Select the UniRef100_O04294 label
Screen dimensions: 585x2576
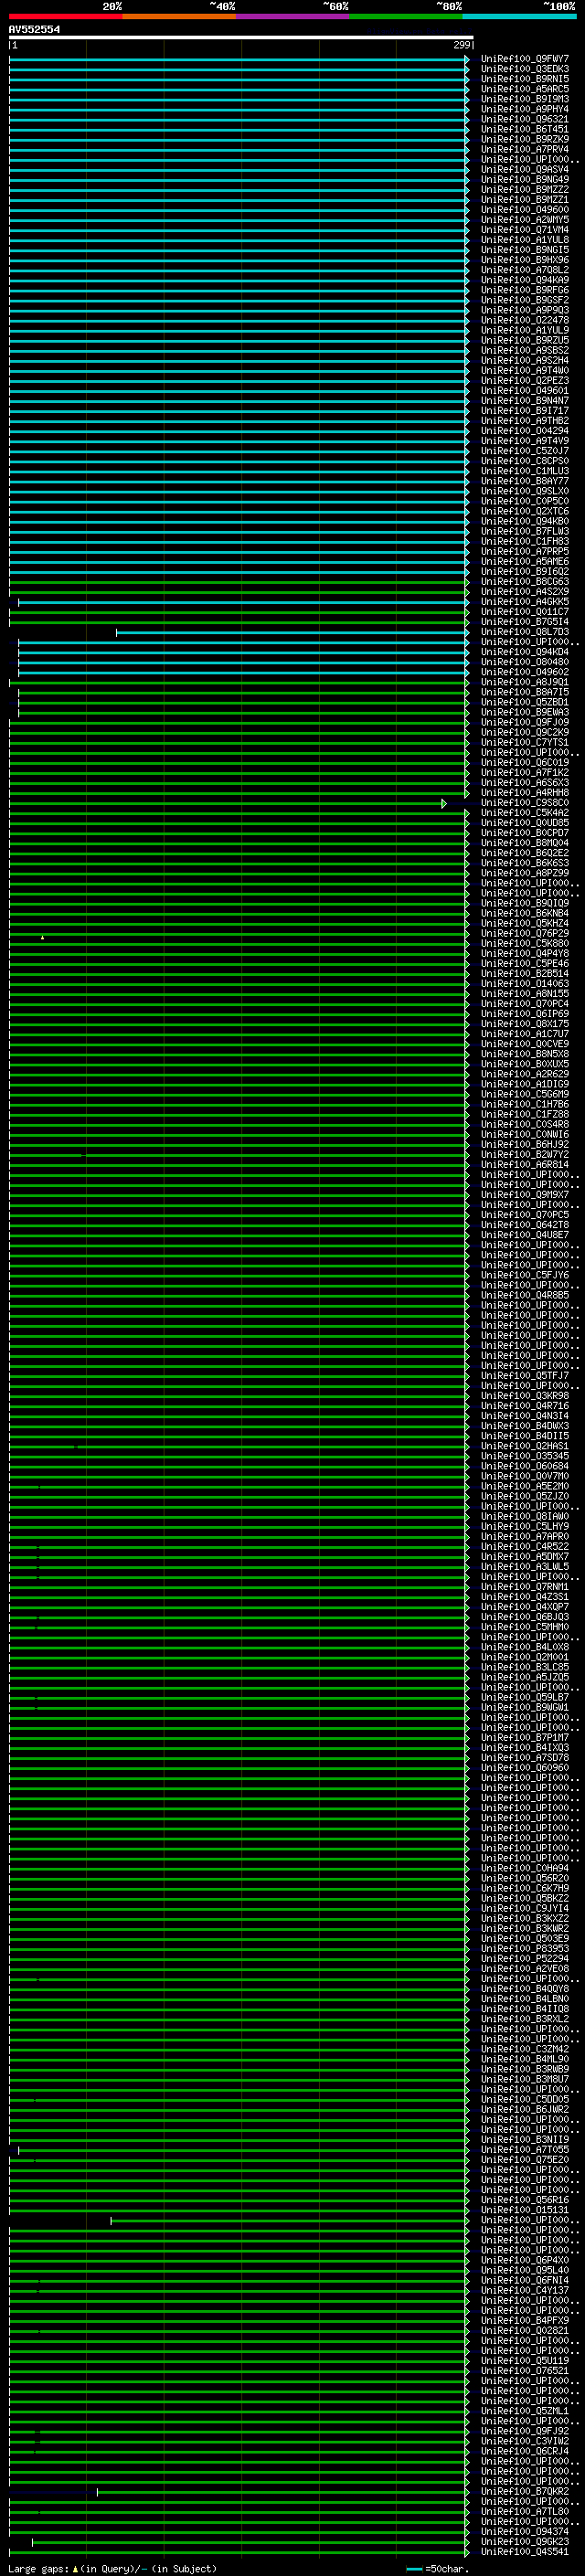click(525, 431)
